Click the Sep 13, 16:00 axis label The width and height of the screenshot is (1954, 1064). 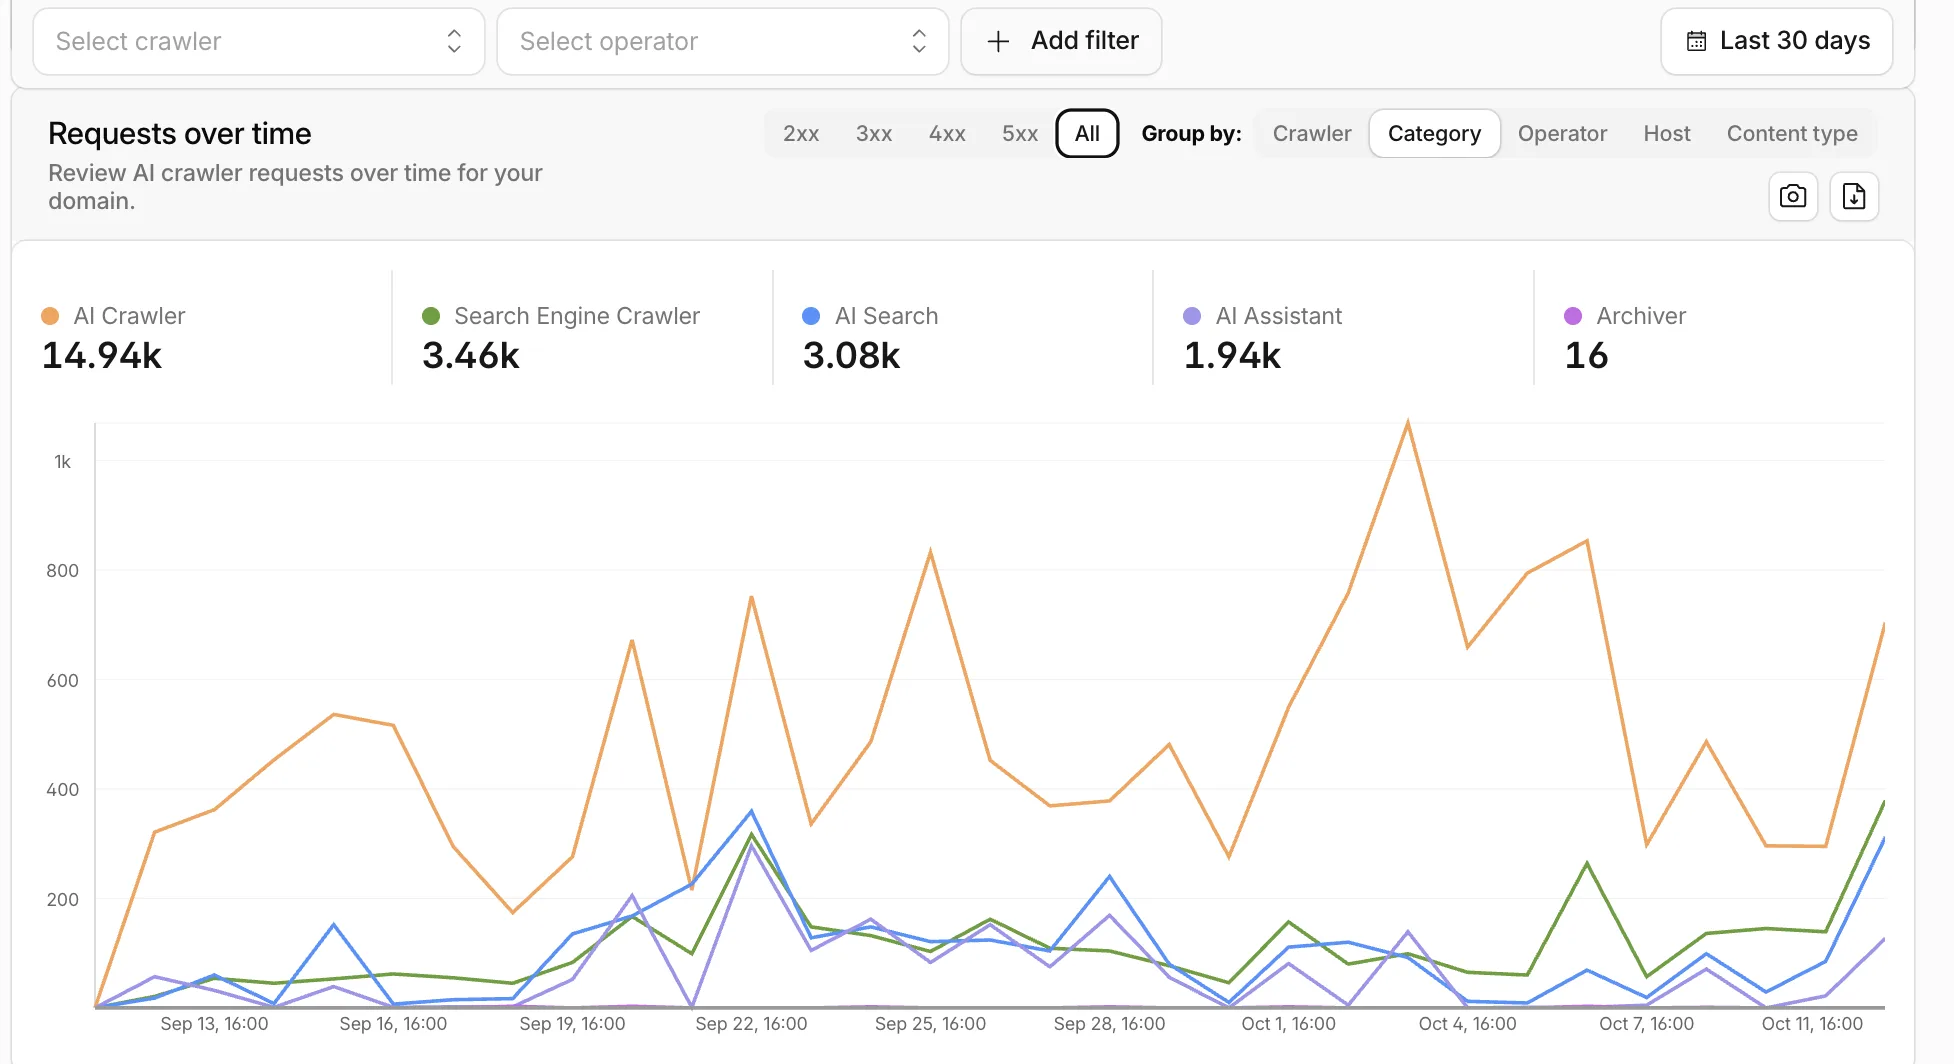tap(214, 1024)
